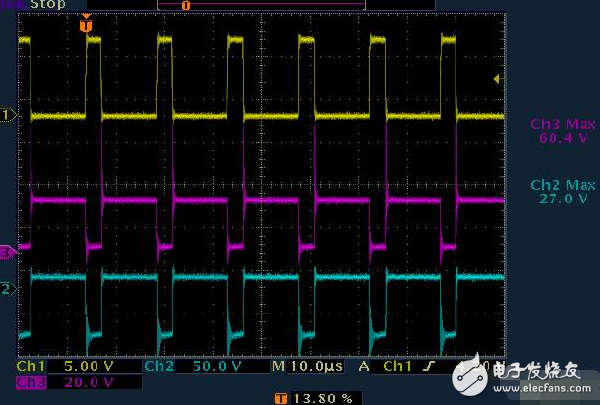Click the orange trigger position marker on graticule
Screen dimensions: 600x405
pos(86,24)
